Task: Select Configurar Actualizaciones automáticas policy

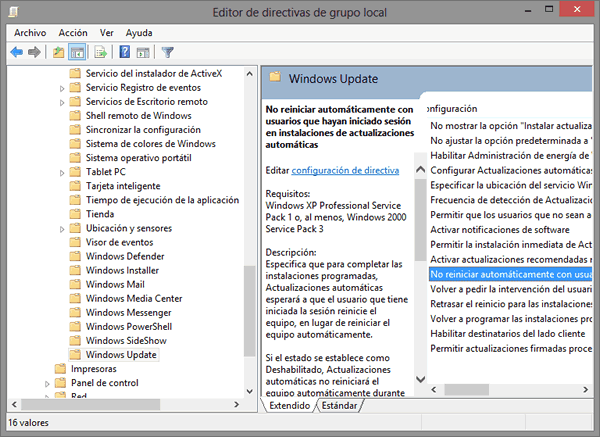Action: pyautogui.click(x=510, y=170)
